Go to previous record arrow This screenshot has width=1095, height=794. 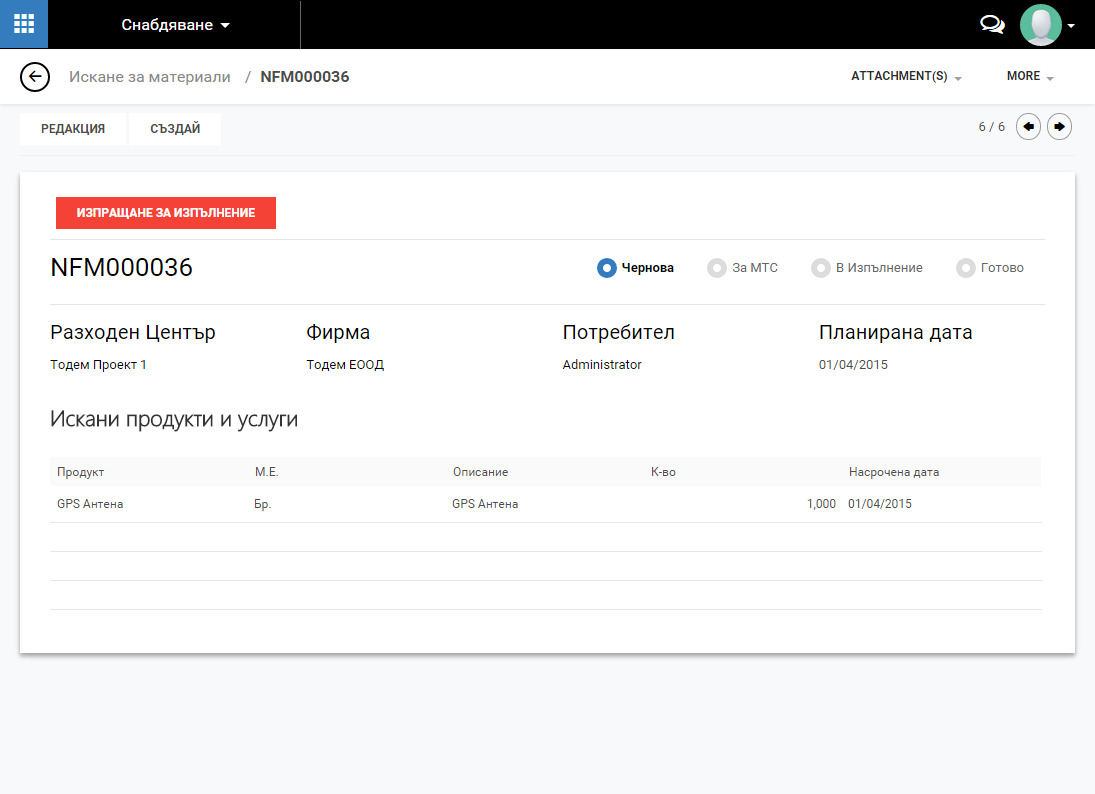(x=1028, y=127)
